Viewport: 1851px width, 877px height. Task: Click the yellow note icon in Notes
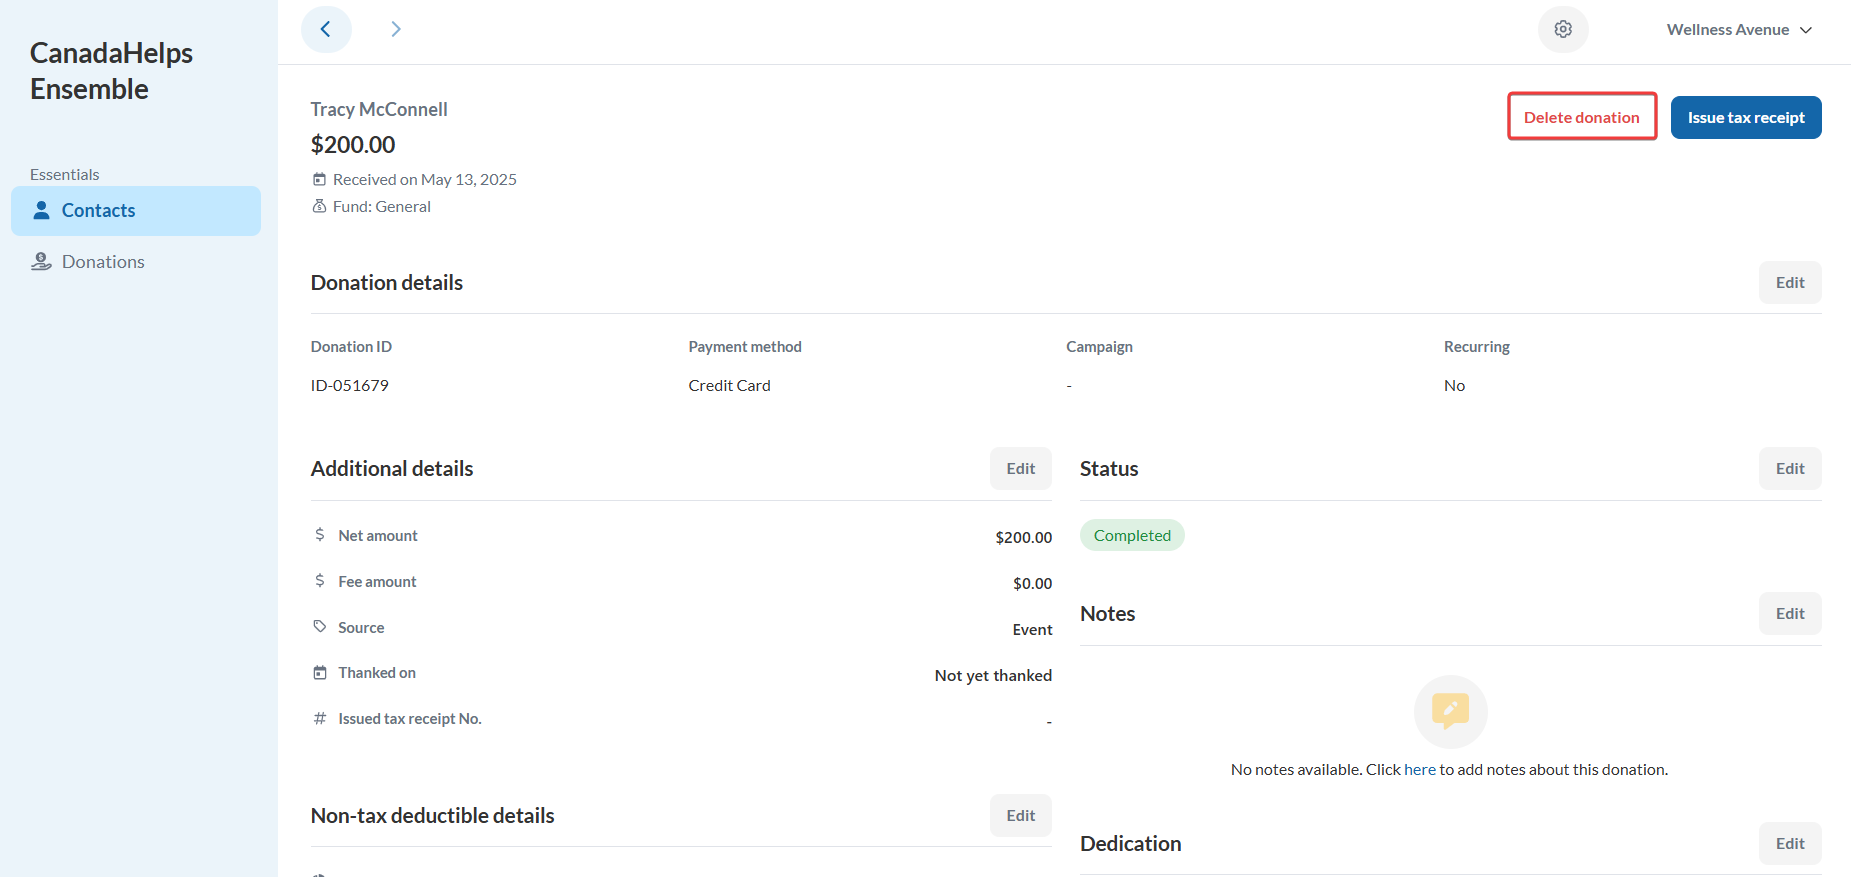tap(1450, 711)
